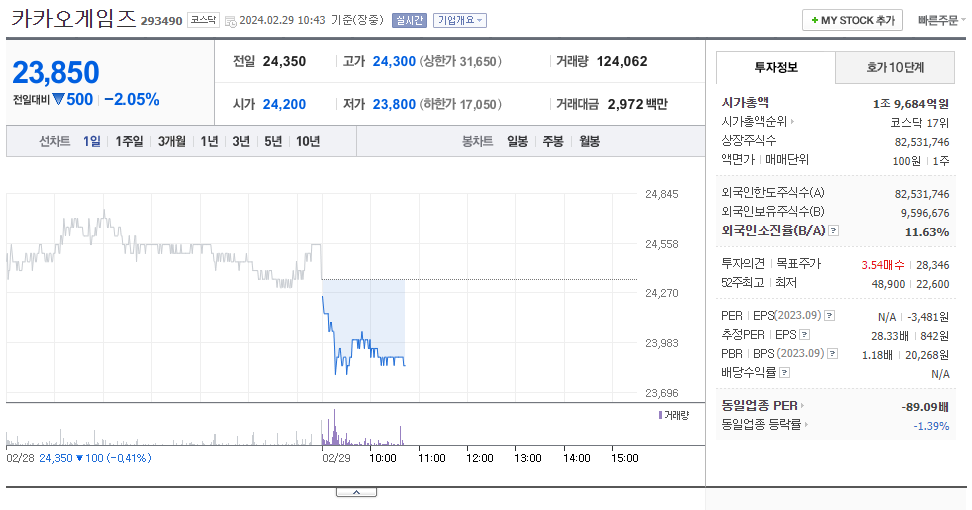Show the 월봉 candlestick chart
Screen dimensions: 972x510
click(x=590, y=141)
